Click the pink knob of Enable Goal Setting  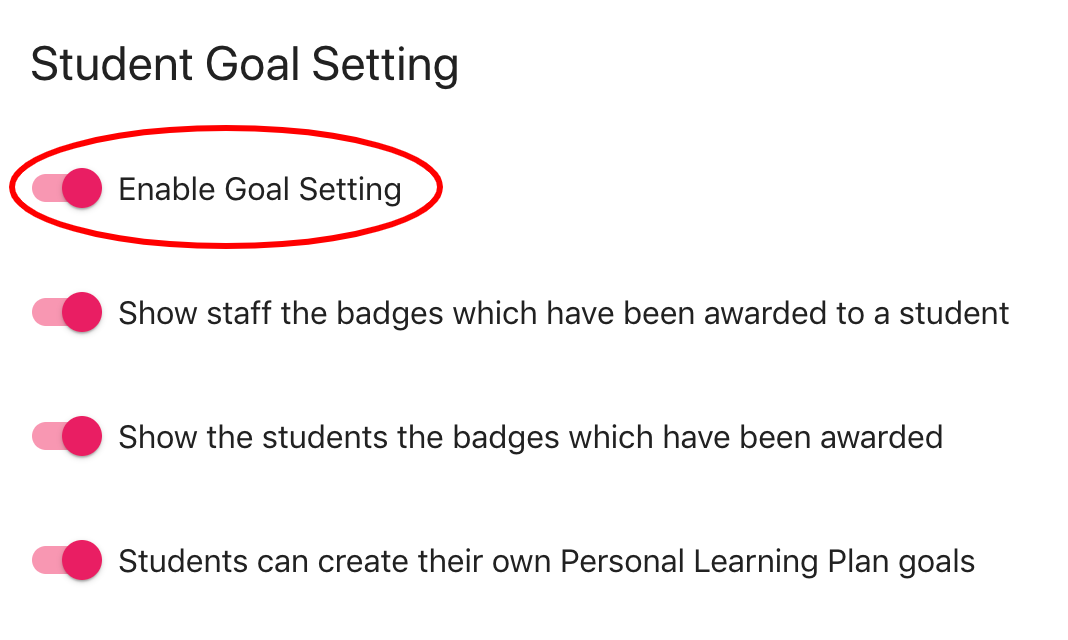pos(82,188)
